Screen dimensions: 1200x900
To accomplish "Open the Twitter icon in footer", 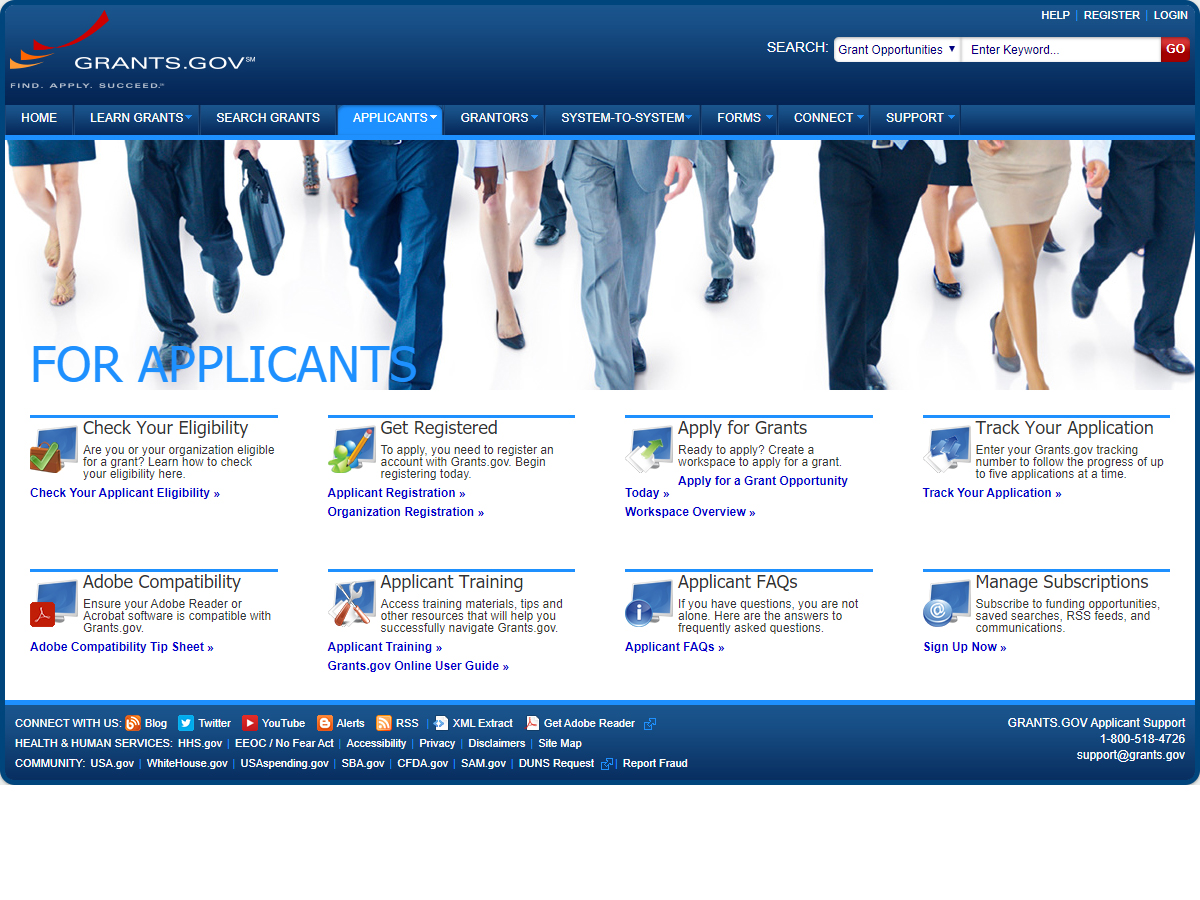I will 186,723.
